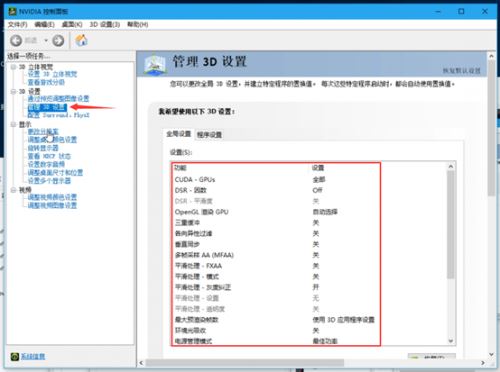Open the second link under 3D 立体视觉
Image resolution: width=500 pixels, height=372 pixels.
pos(46,82)
